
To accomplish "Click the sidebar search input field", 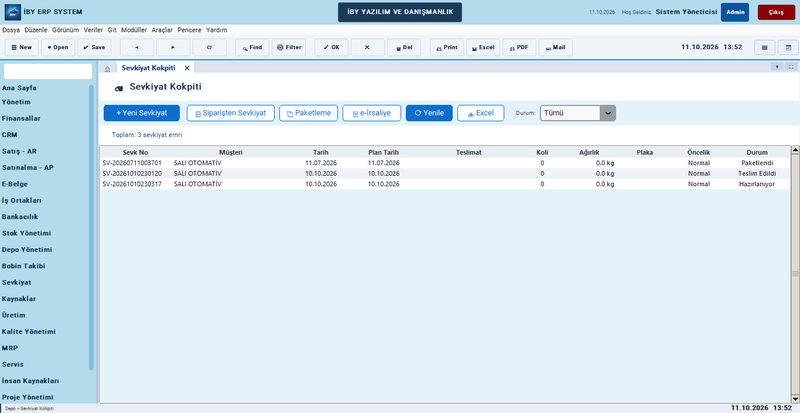I will [48, 71].
